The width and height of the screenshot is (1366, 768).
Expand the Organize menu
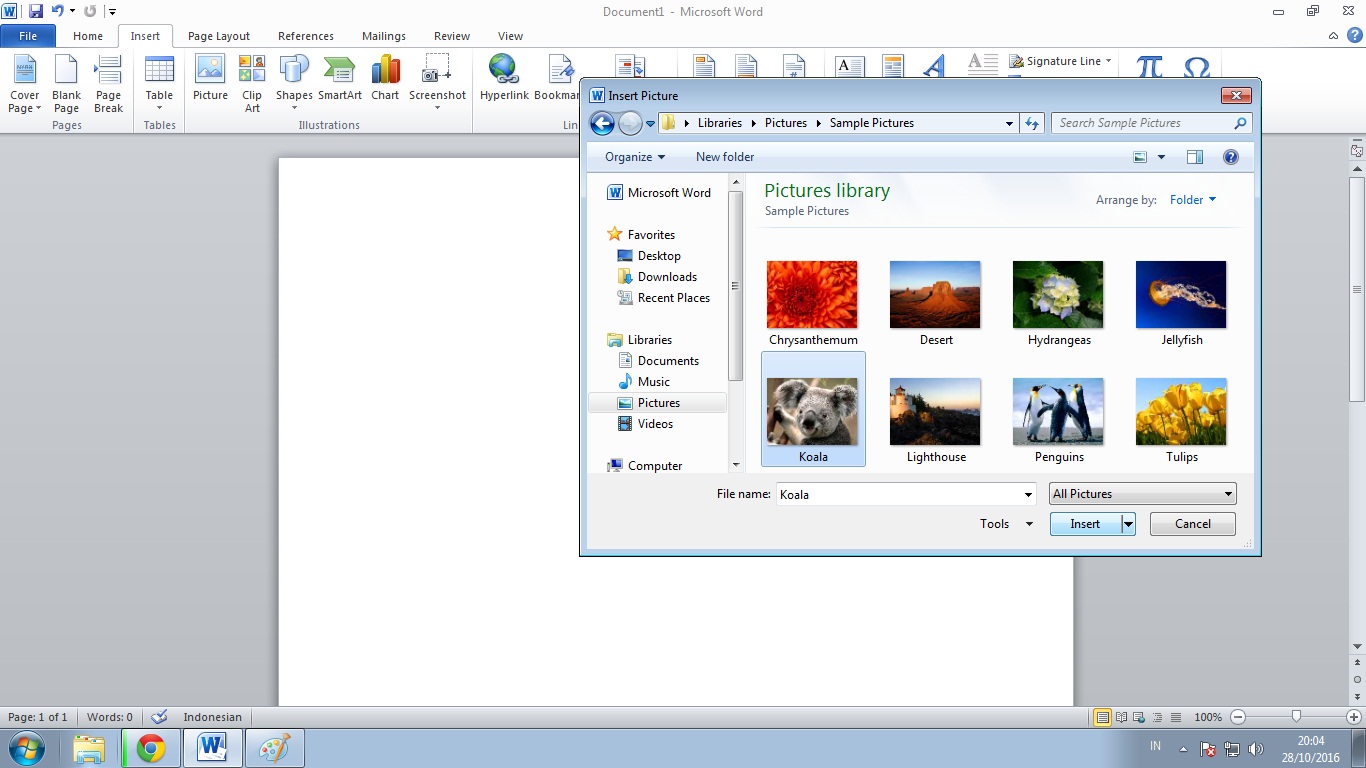(635, 157)
